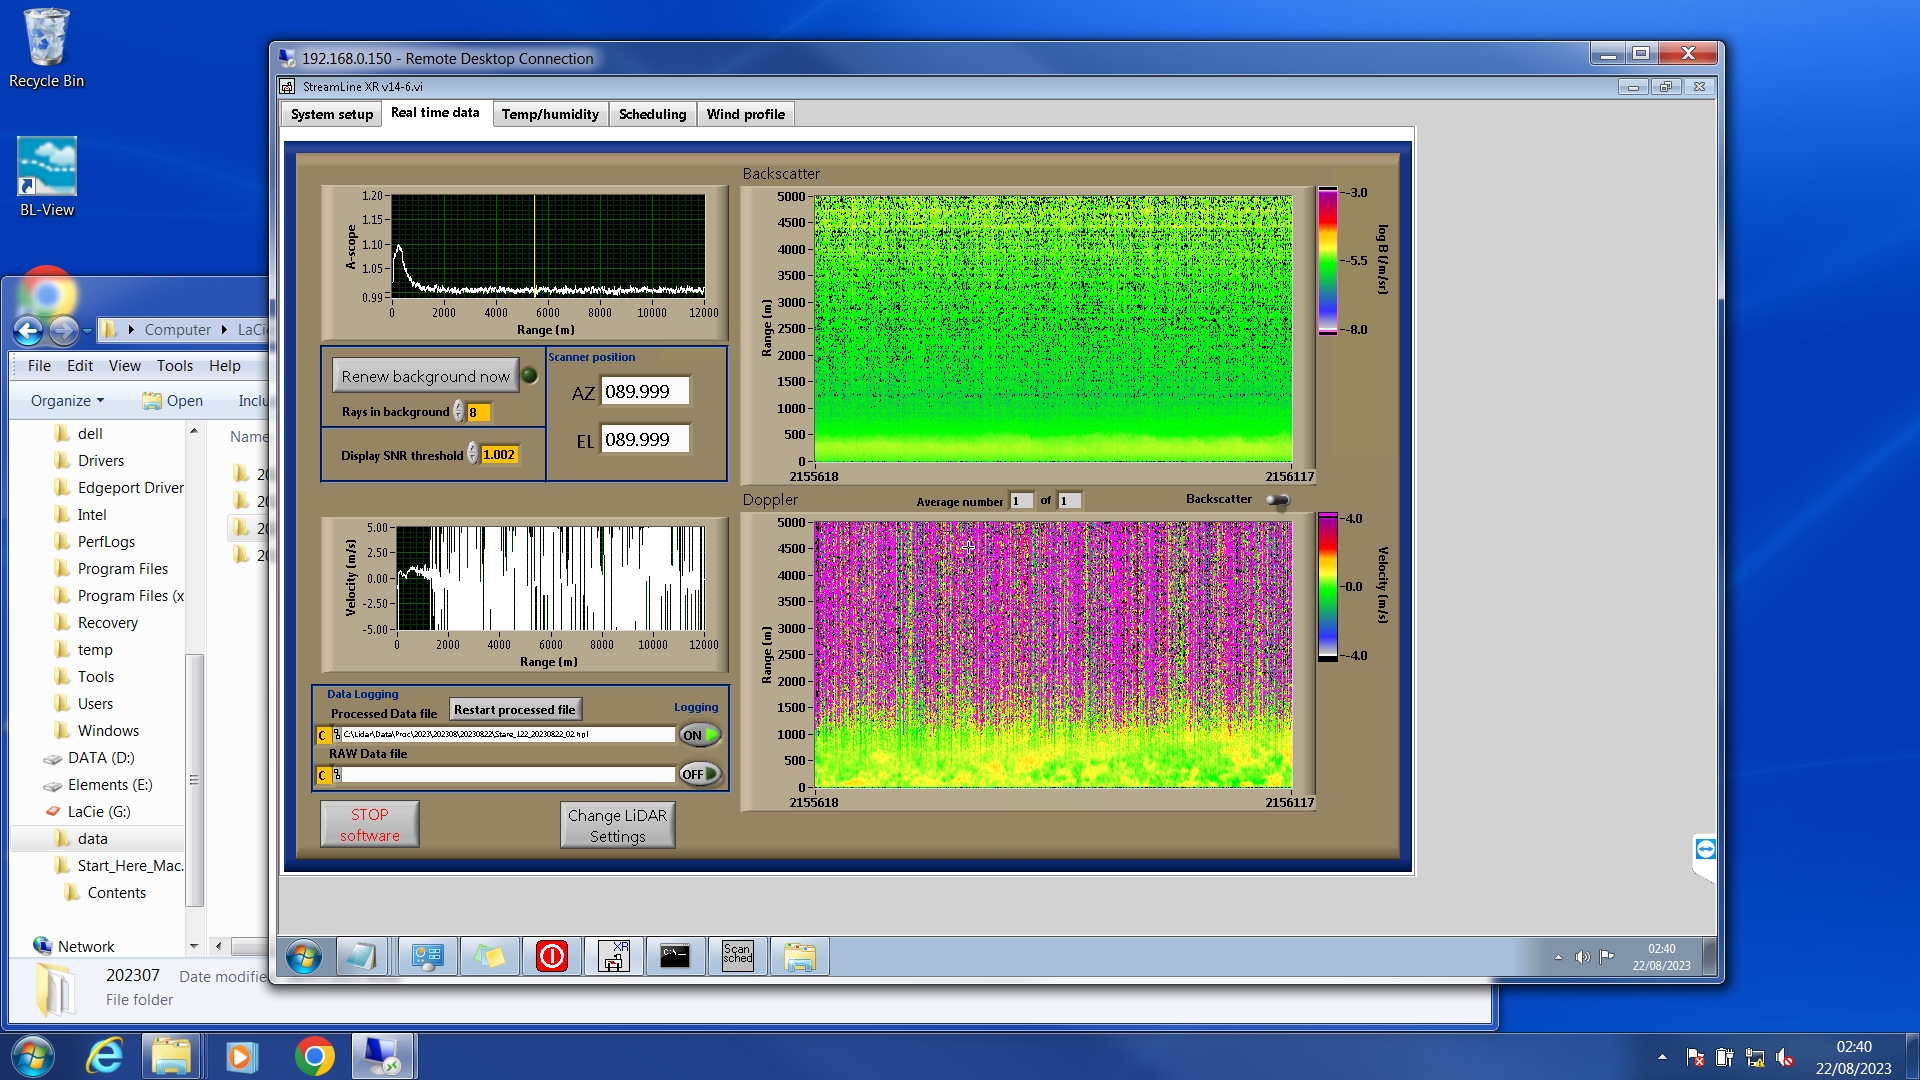The image size is (1920, 1080).
Task: Open Sticky Notes in remote taskbar
Action: tap(489, 956)
